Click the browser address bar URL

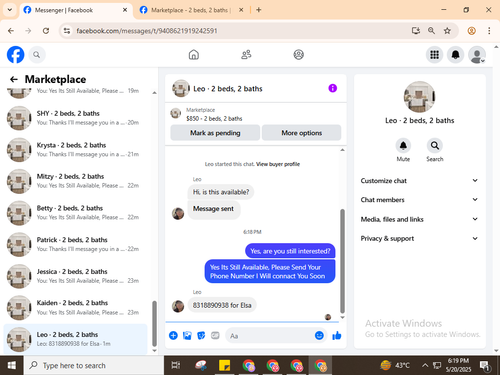147,31
